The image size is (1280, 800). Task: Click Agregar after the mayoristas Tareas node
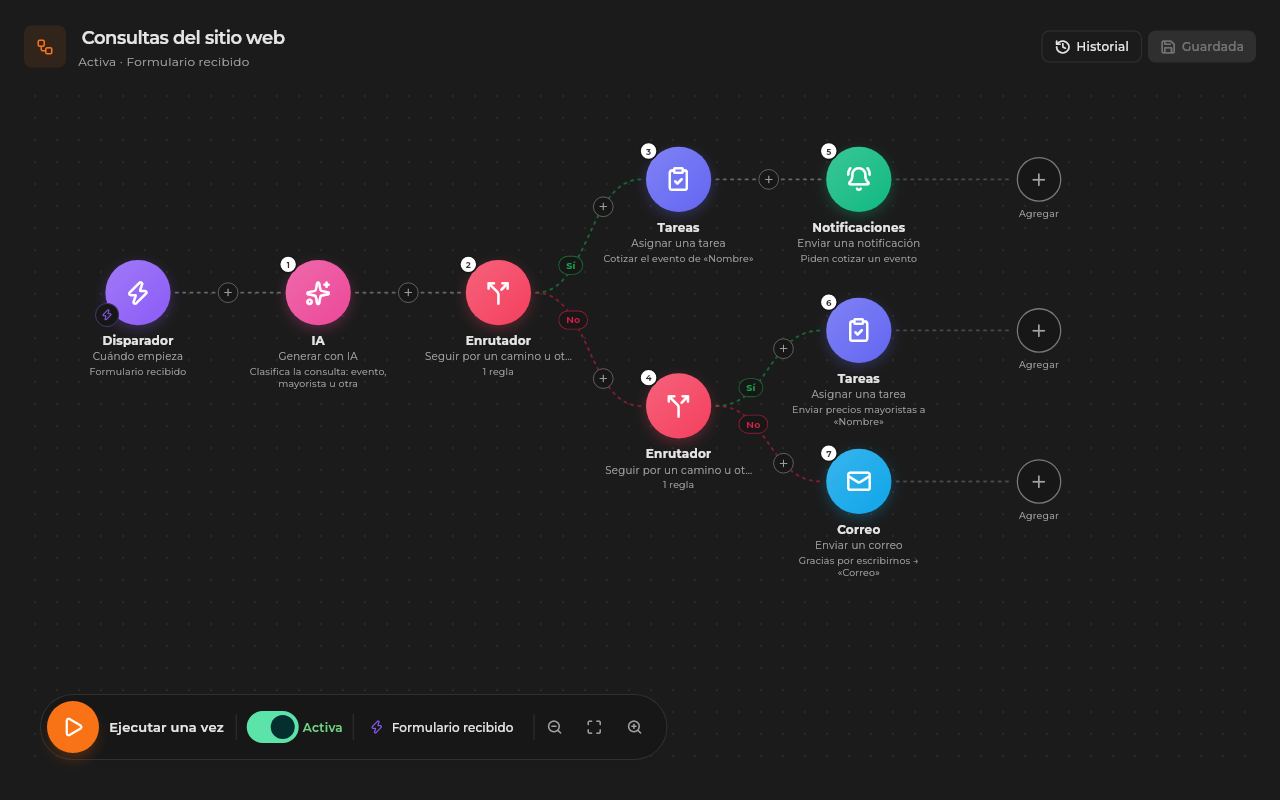tap(1039, 331)
